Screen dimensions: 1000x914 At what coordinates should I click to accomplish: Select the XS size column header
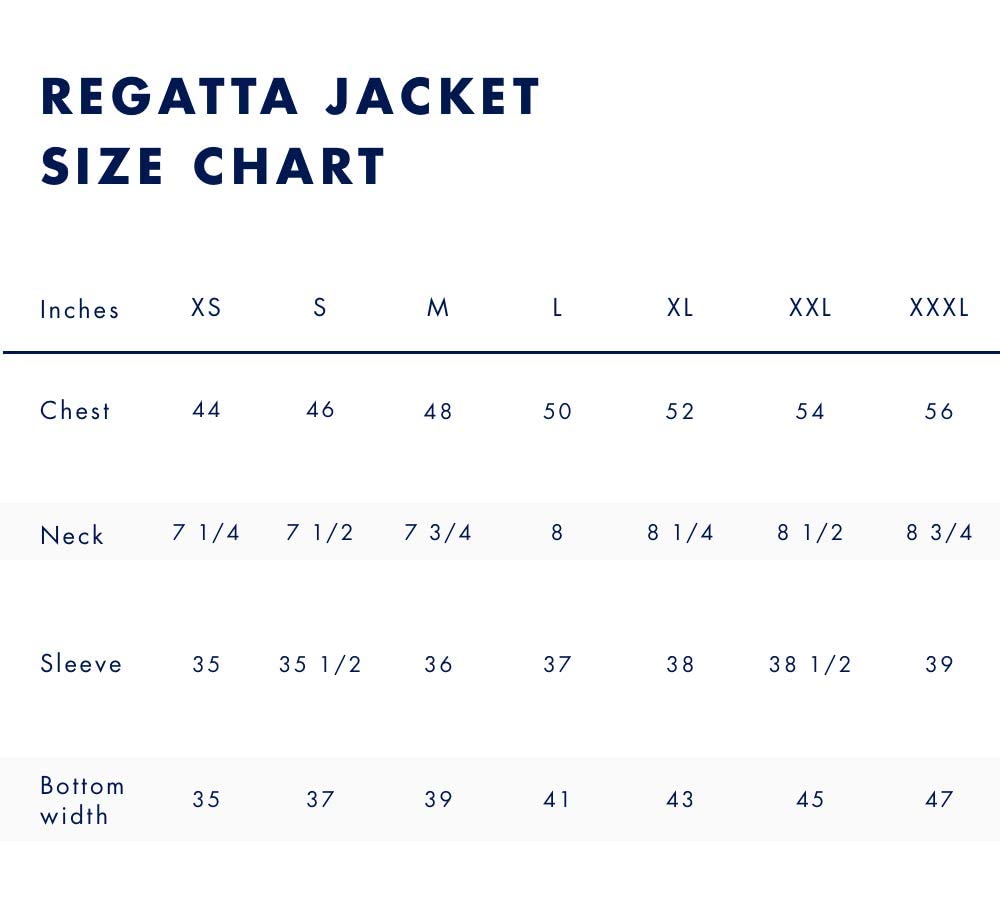pyautogui.click(x=206, y=308)
